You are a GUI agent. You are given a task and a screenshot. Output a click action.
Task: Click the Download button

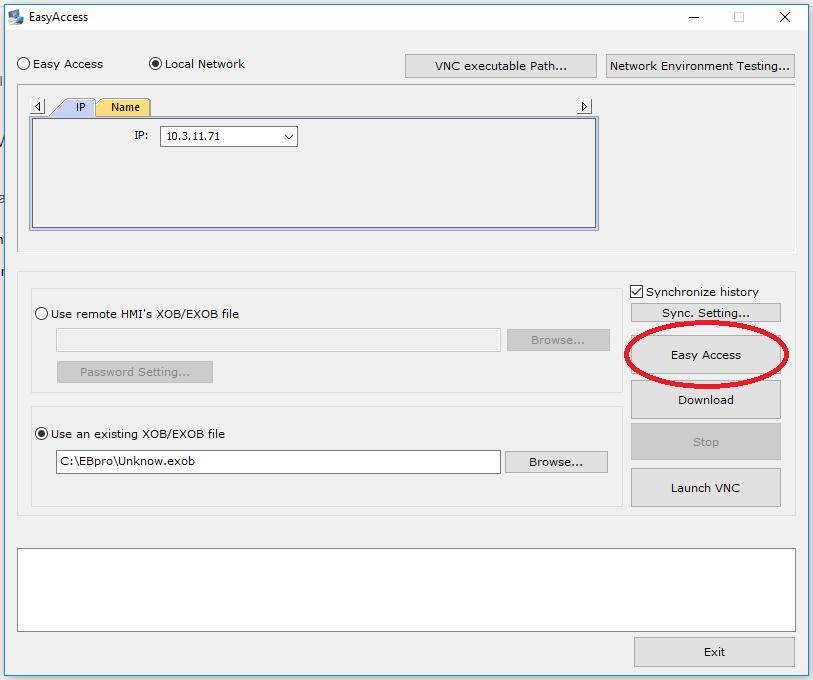[705, 399]
